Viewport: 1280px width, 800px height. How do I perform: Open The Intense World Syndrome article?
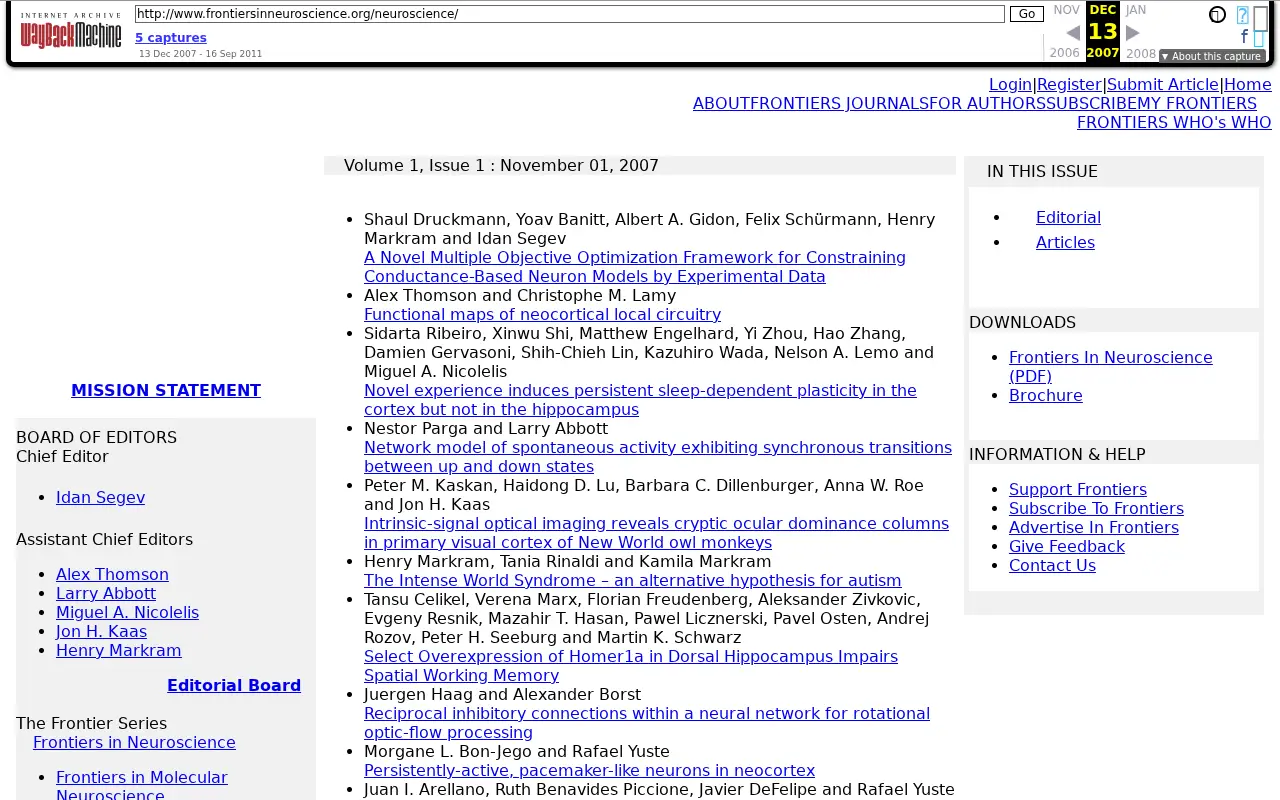[x=632, y=581]
